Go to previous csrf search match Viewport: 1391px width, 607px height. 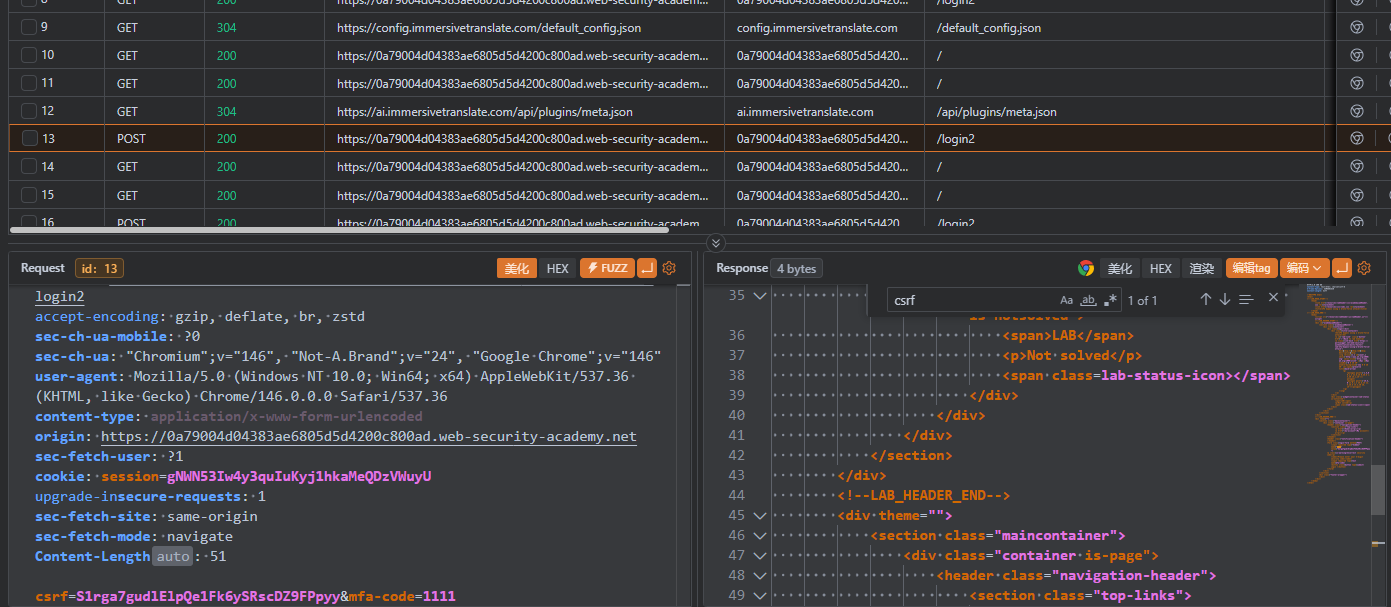coord(1205,299)
